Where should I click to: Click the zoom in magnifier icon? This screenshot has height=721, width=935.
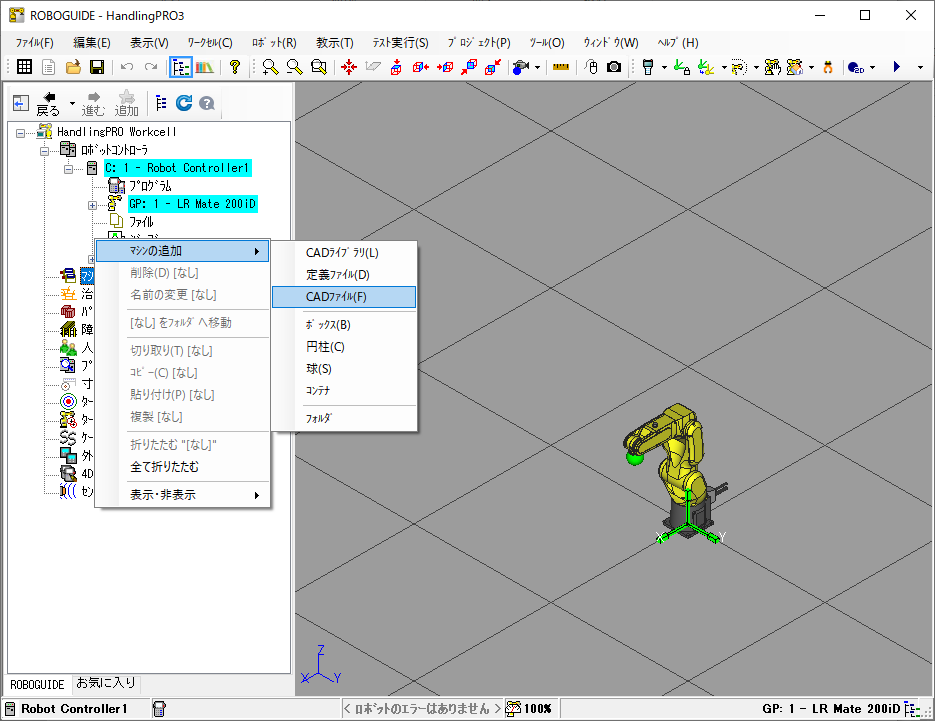click(270, 67)
